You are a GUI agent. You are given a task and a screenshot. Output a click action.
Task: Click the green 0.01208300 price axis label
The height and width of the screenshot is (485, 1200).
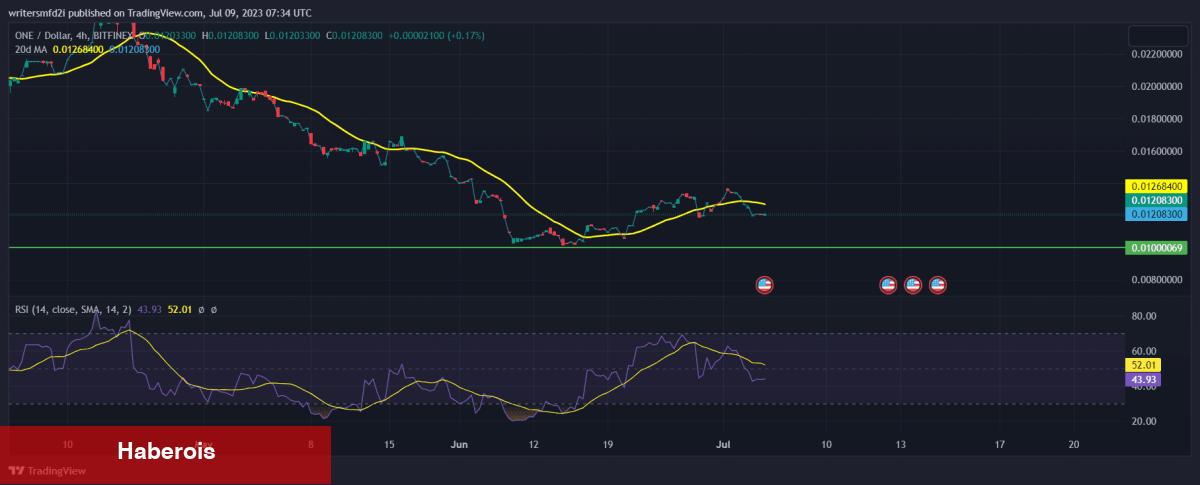1157,200
